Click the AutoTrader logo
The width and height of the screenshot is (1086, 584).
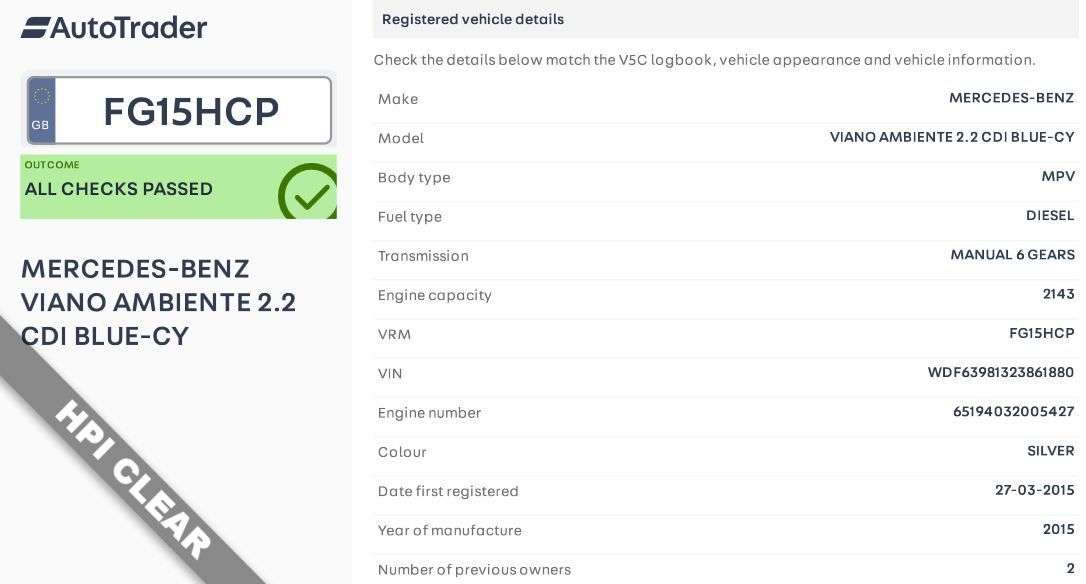[114, 28]
